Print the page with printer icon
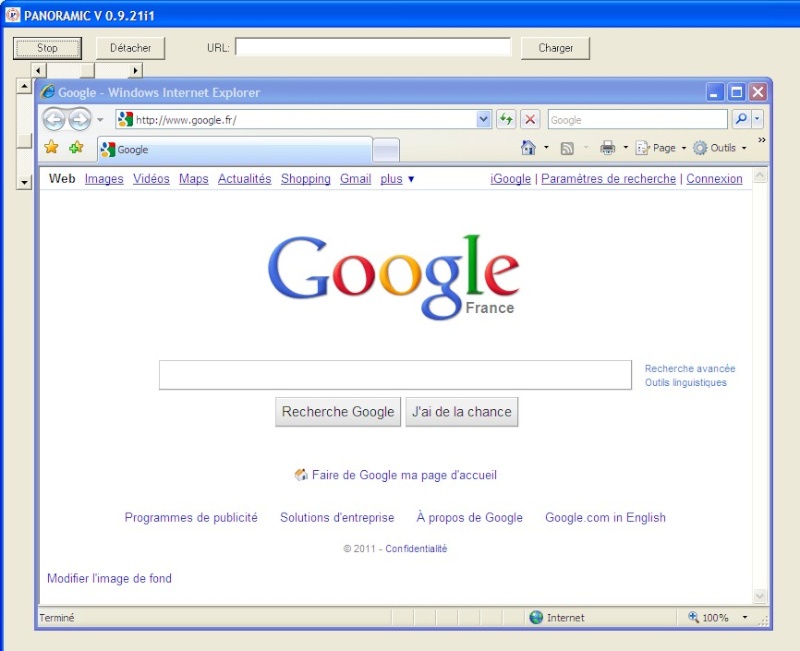Screen dimensions: 800x651 [x=607, y=148]
